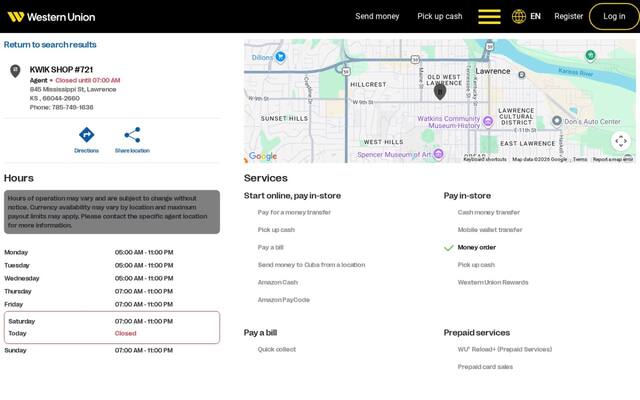The width and height of the screenshot is (640, 400).
Task: Click Return to search results link
Action: pos(50,44)
